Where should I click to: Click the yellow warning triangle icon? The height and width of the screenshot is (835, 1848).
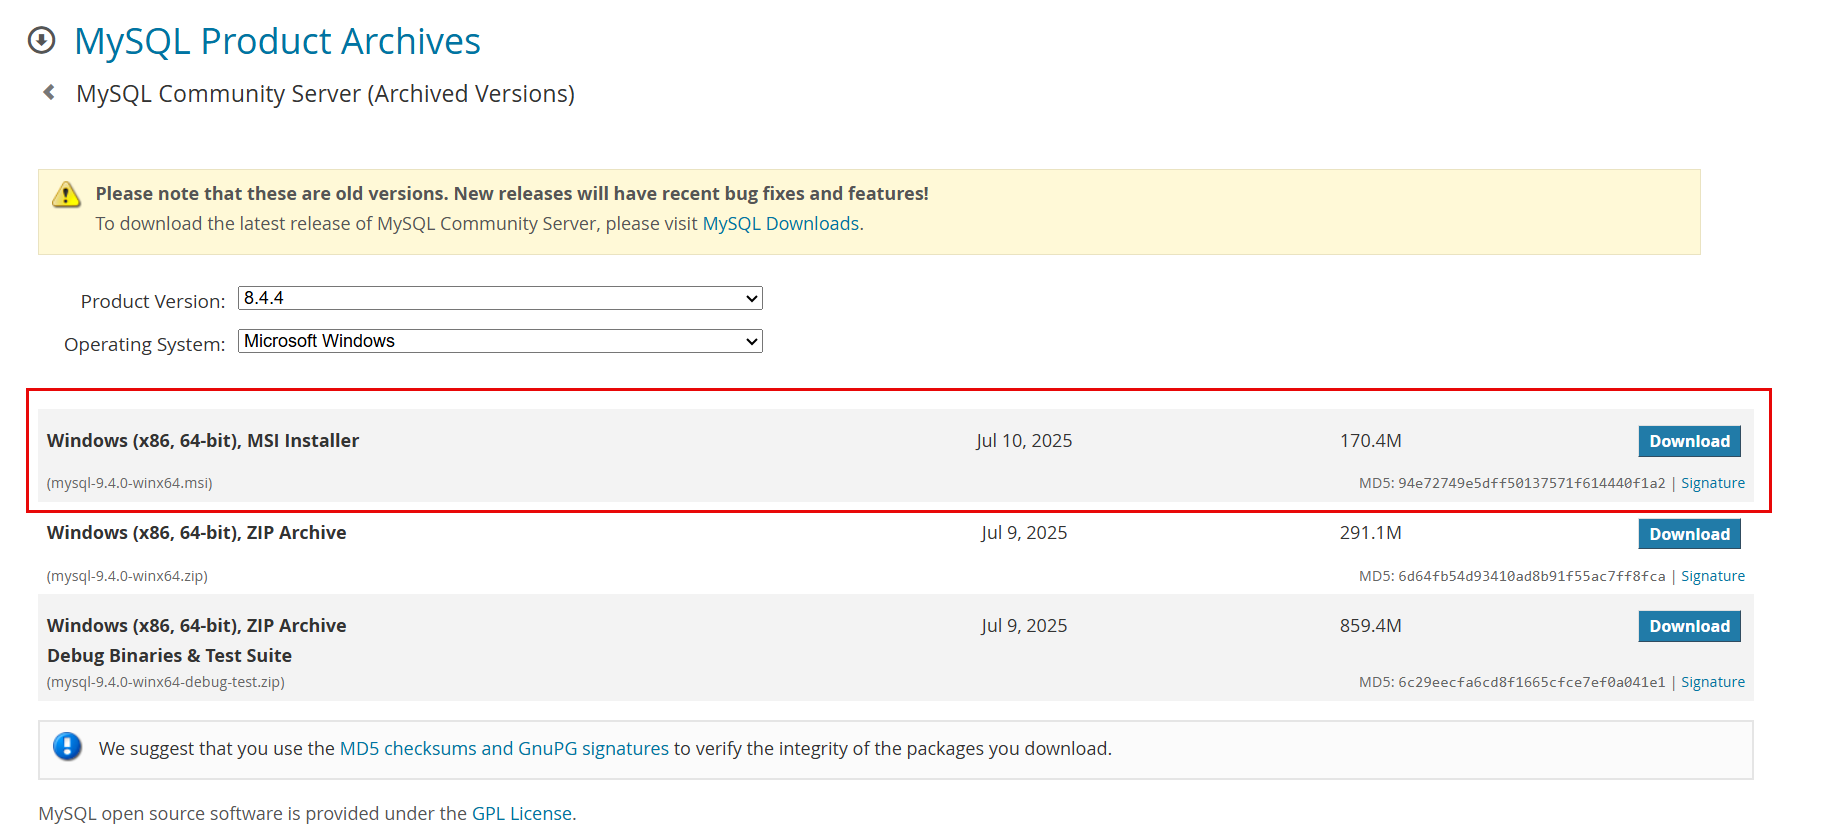coord(66,194)
